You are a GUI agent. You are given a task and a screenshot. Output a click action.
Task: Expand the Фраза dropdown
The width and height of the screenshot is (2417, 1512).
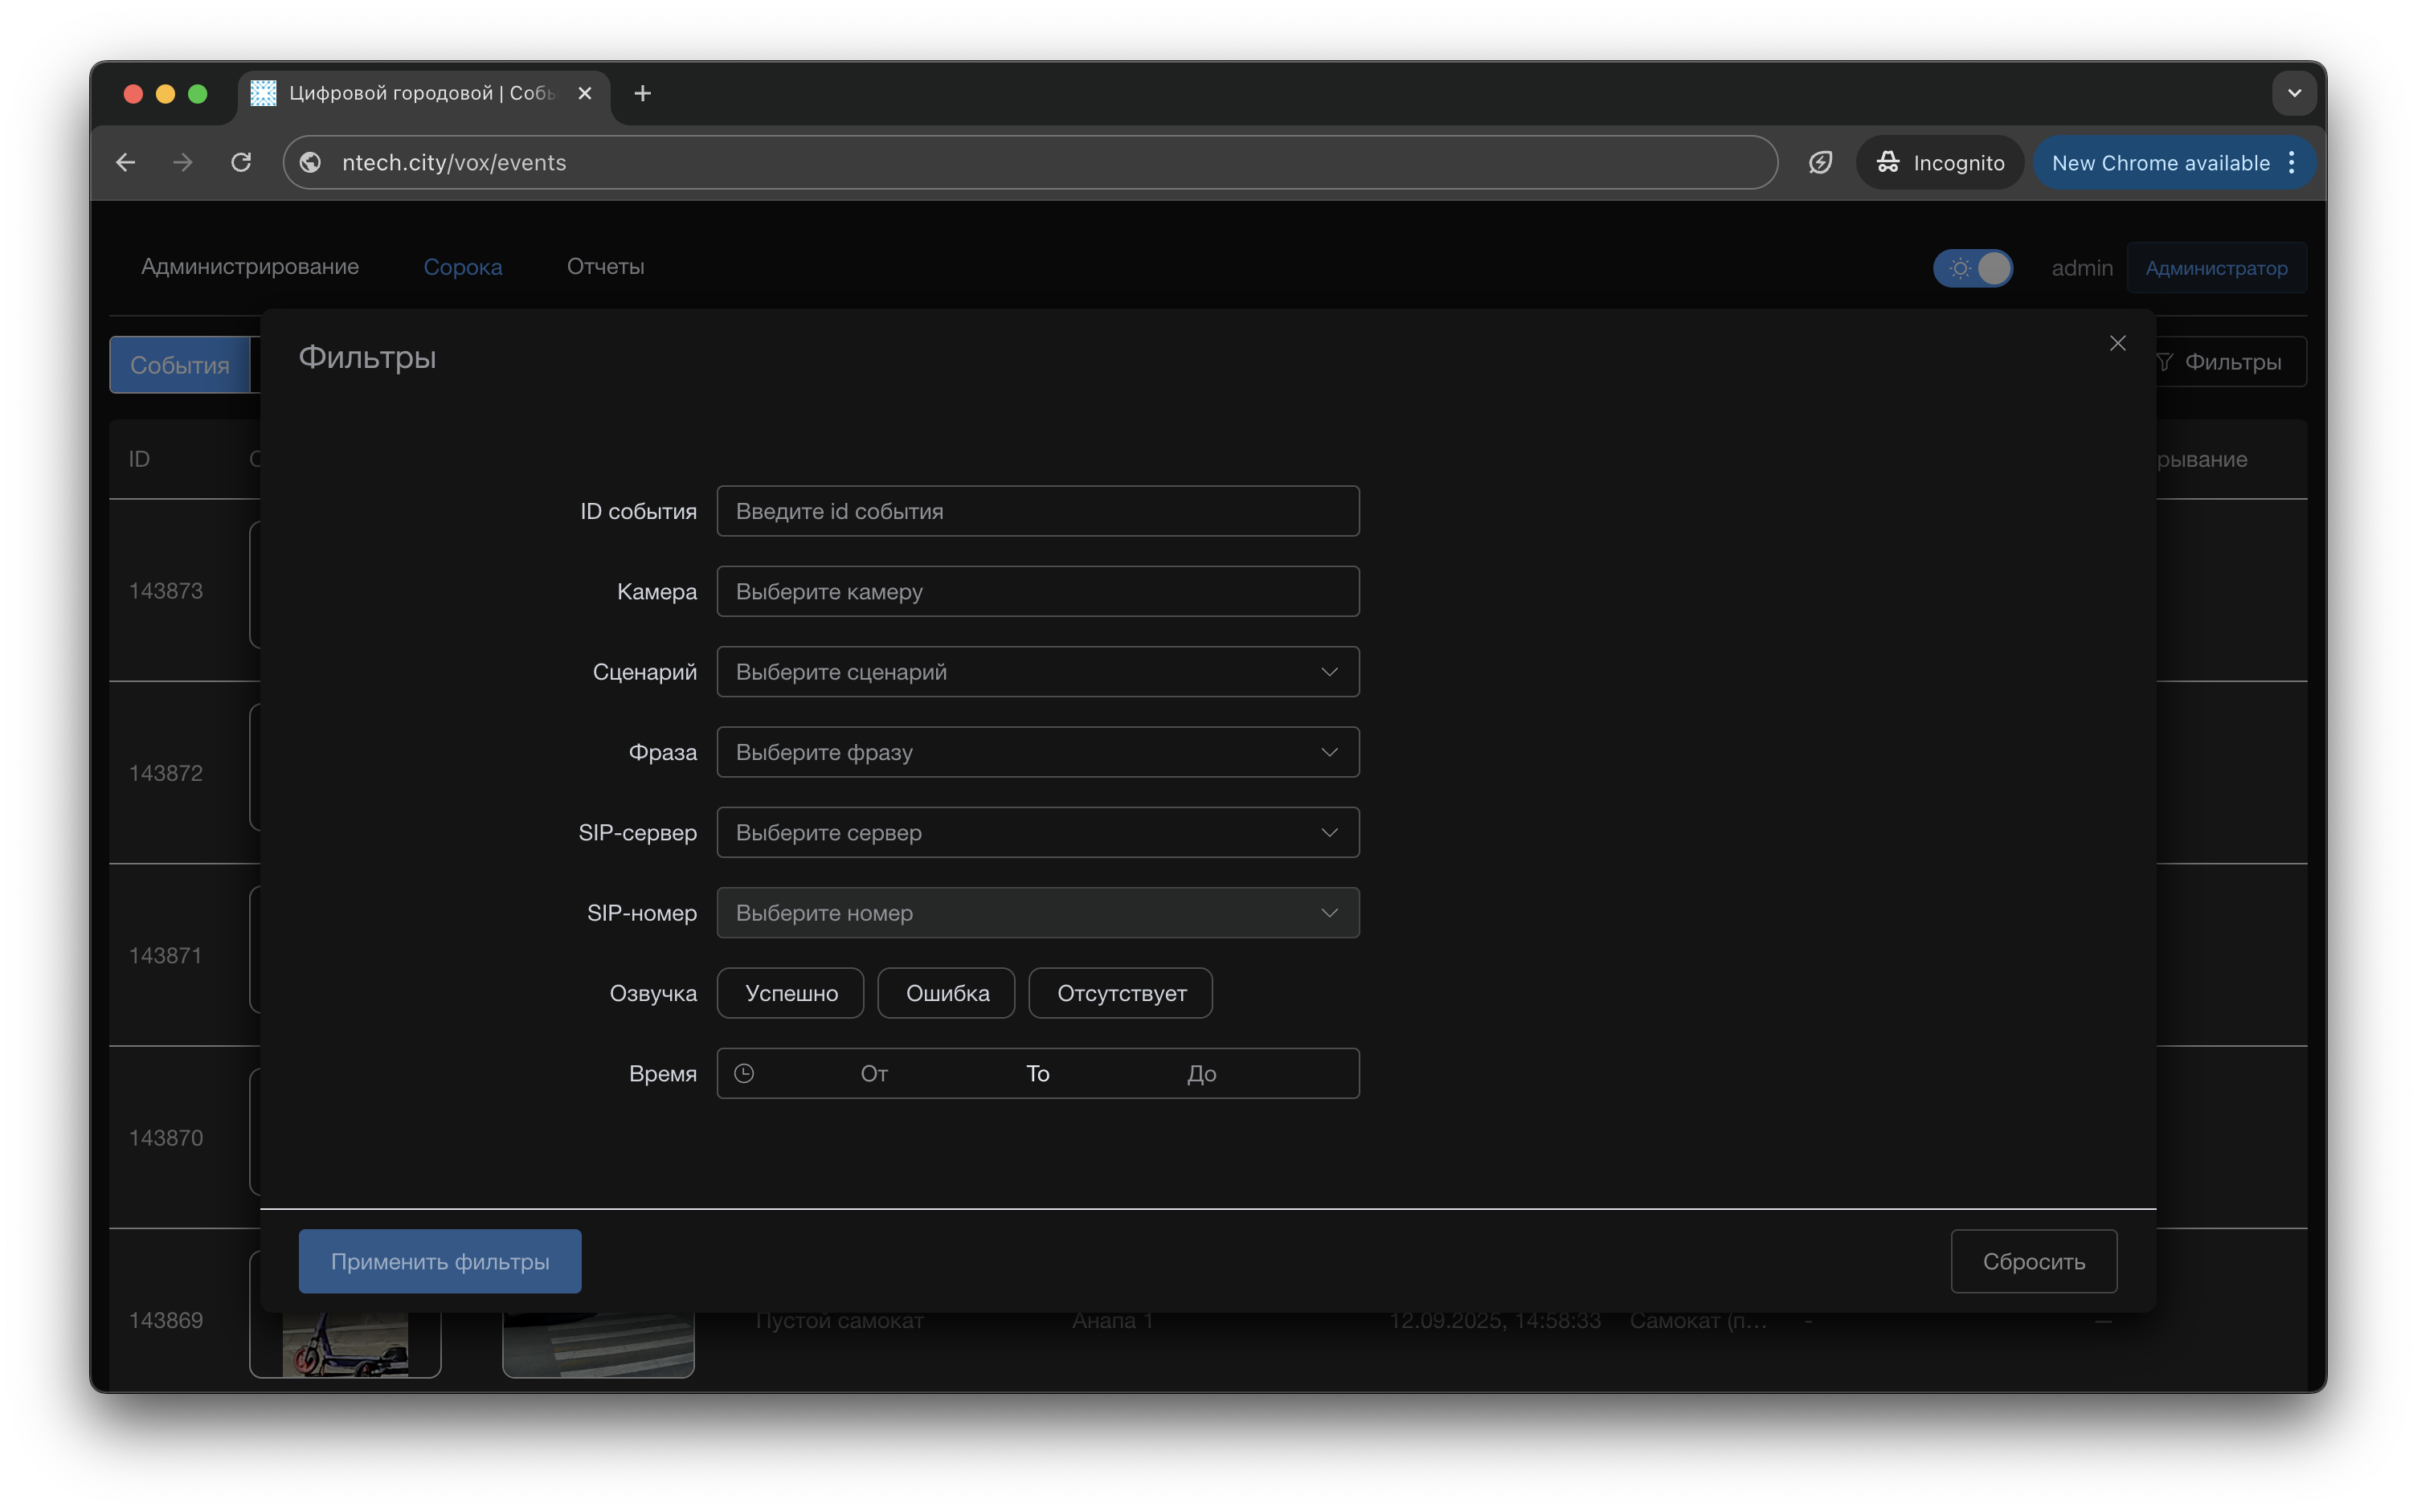[1037, 752]
